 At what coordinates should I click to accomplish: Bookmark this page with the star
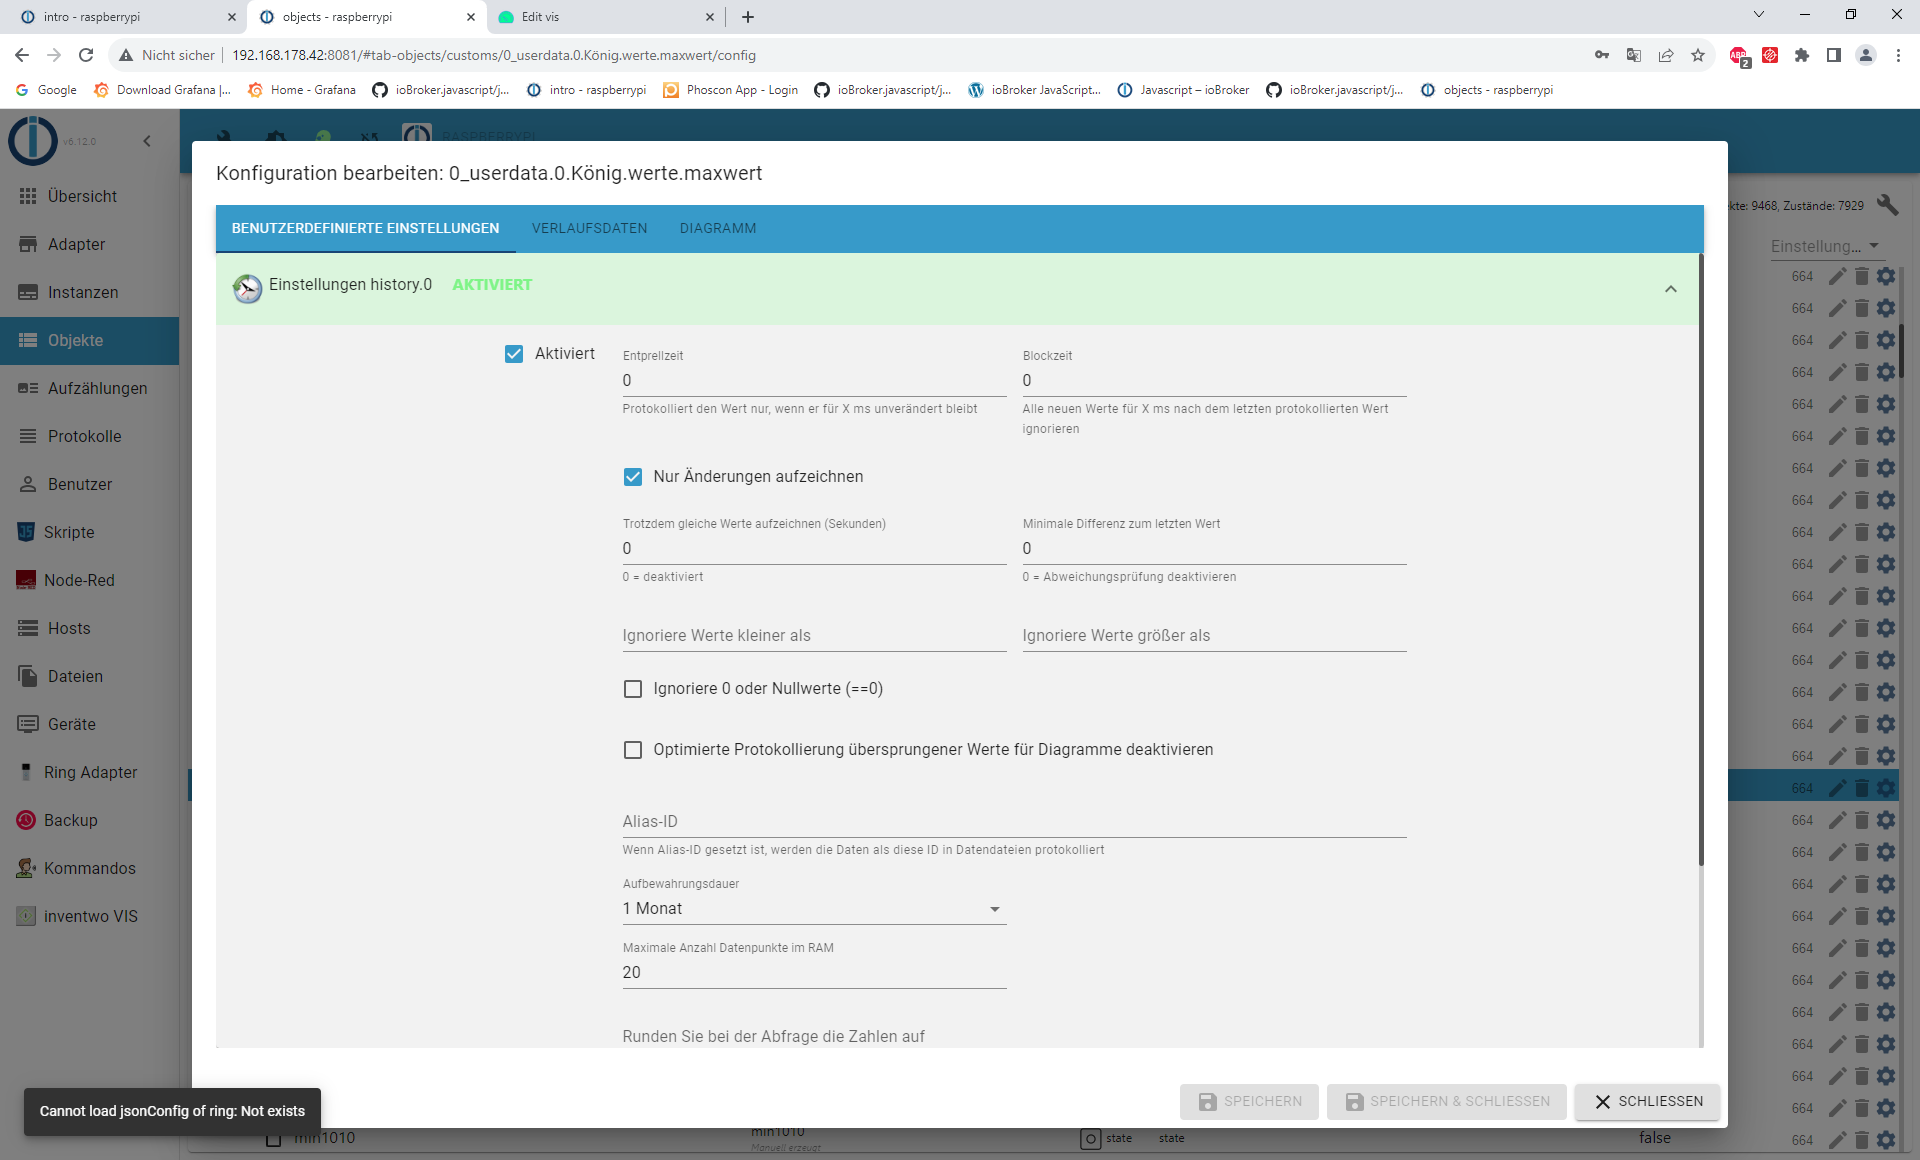coord(1698,55)
